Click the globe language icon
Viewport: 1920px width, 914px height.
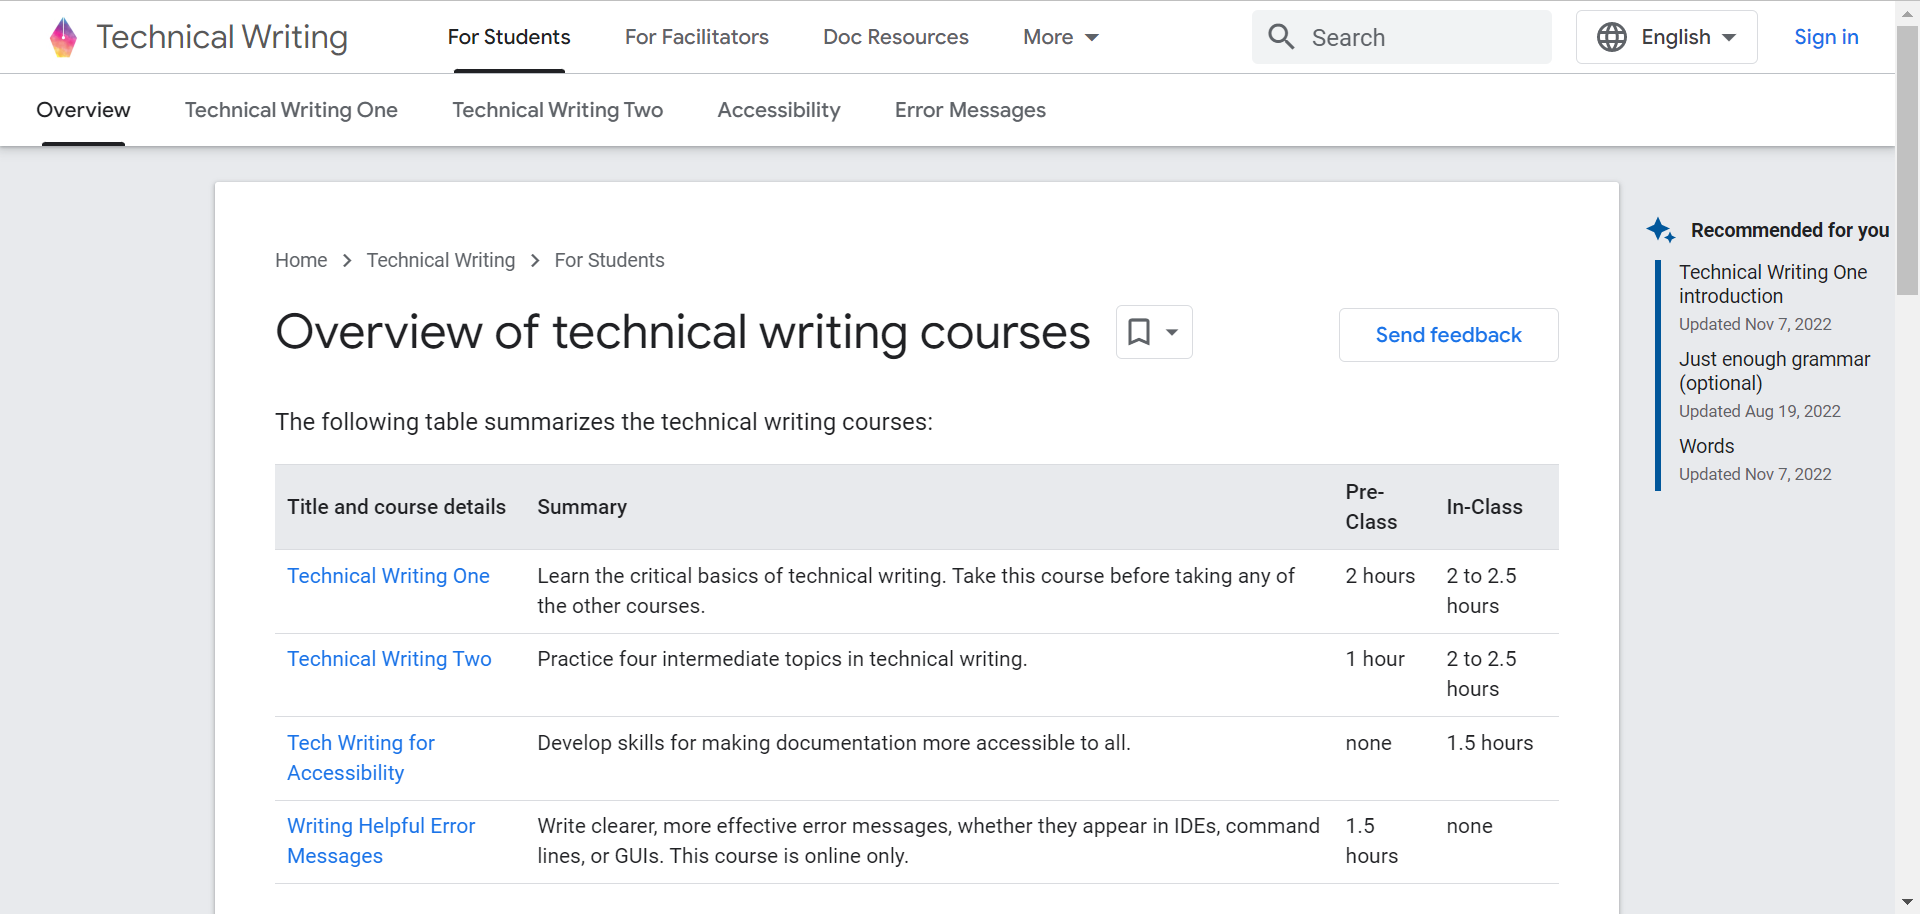coord(1611,37)
